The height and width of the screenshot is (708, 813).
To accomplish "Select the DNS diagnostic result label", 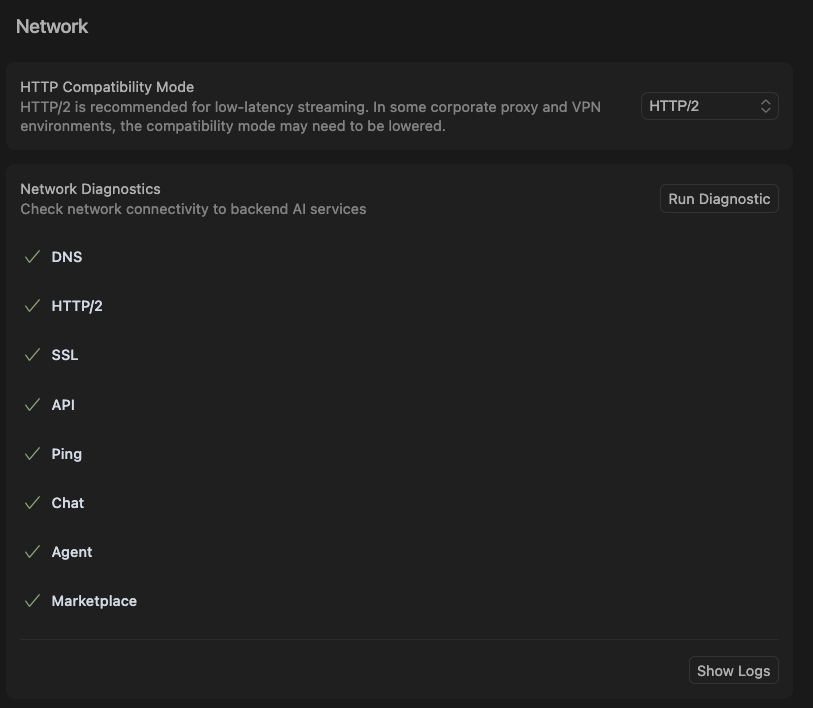I will [x=67, y=257].
